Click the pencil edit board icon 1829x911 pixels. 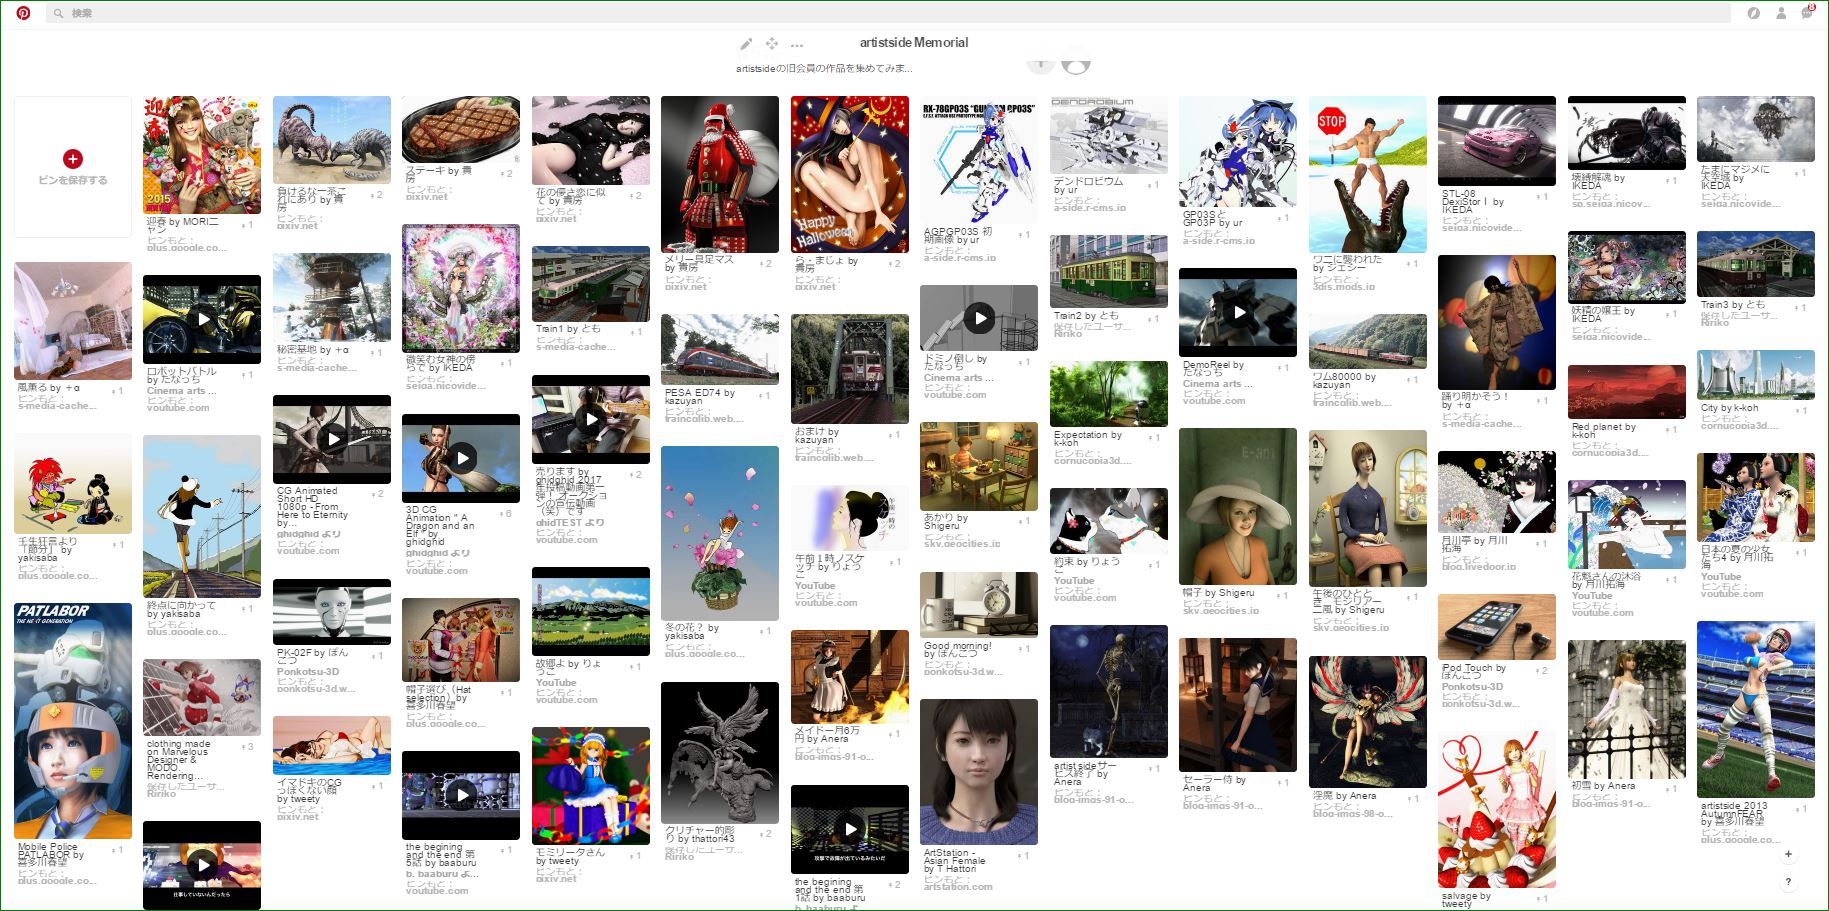746,44
